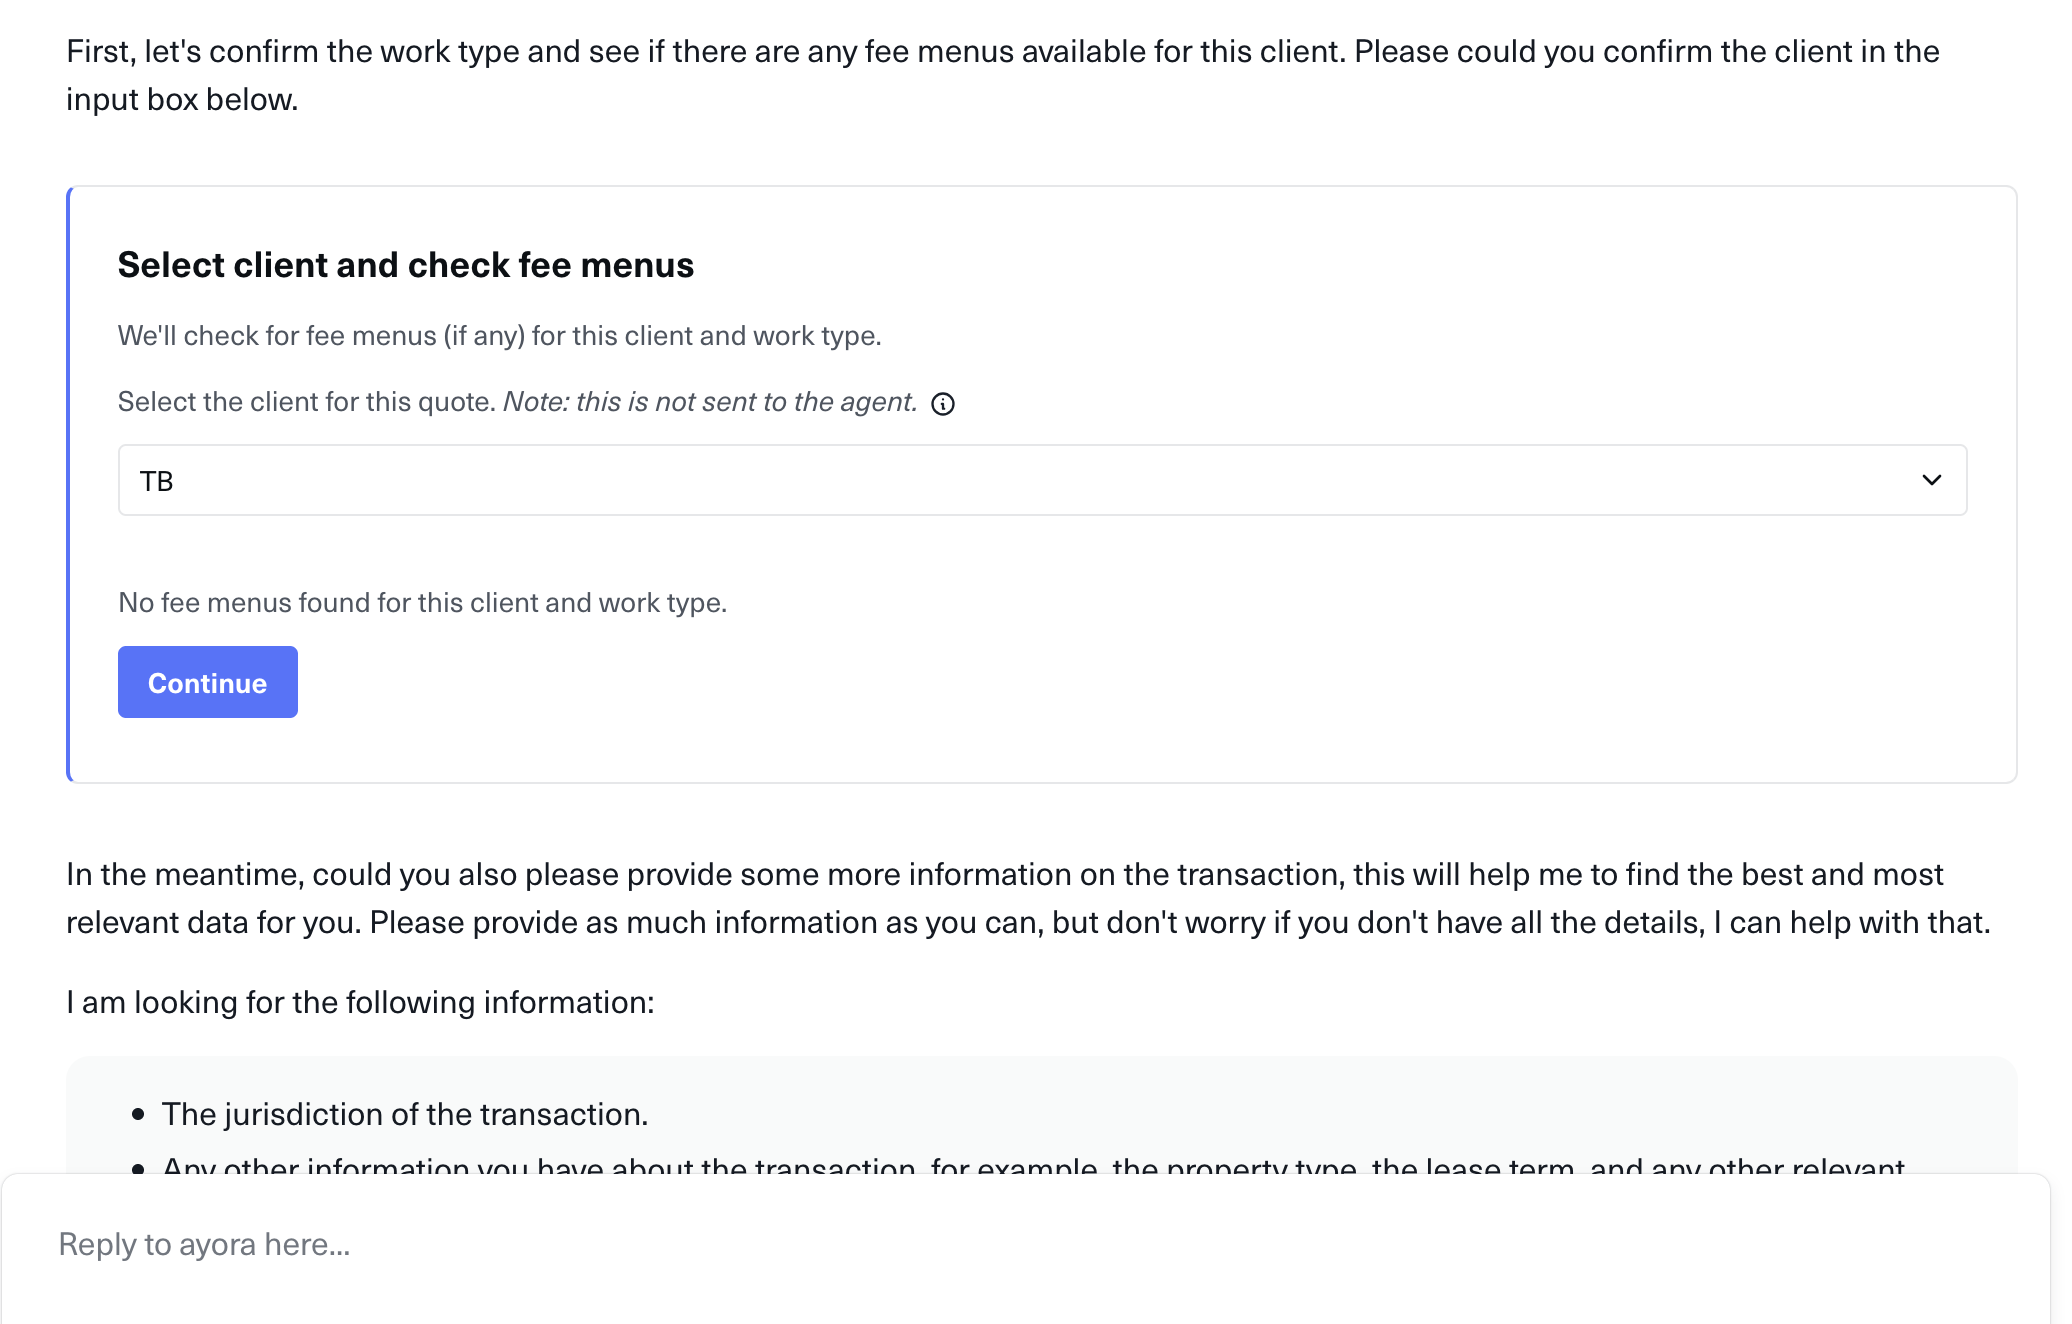This screenshot has width=2072, height=1324.
Task: Open the client selector showing TB
Action: [1040, 481]
